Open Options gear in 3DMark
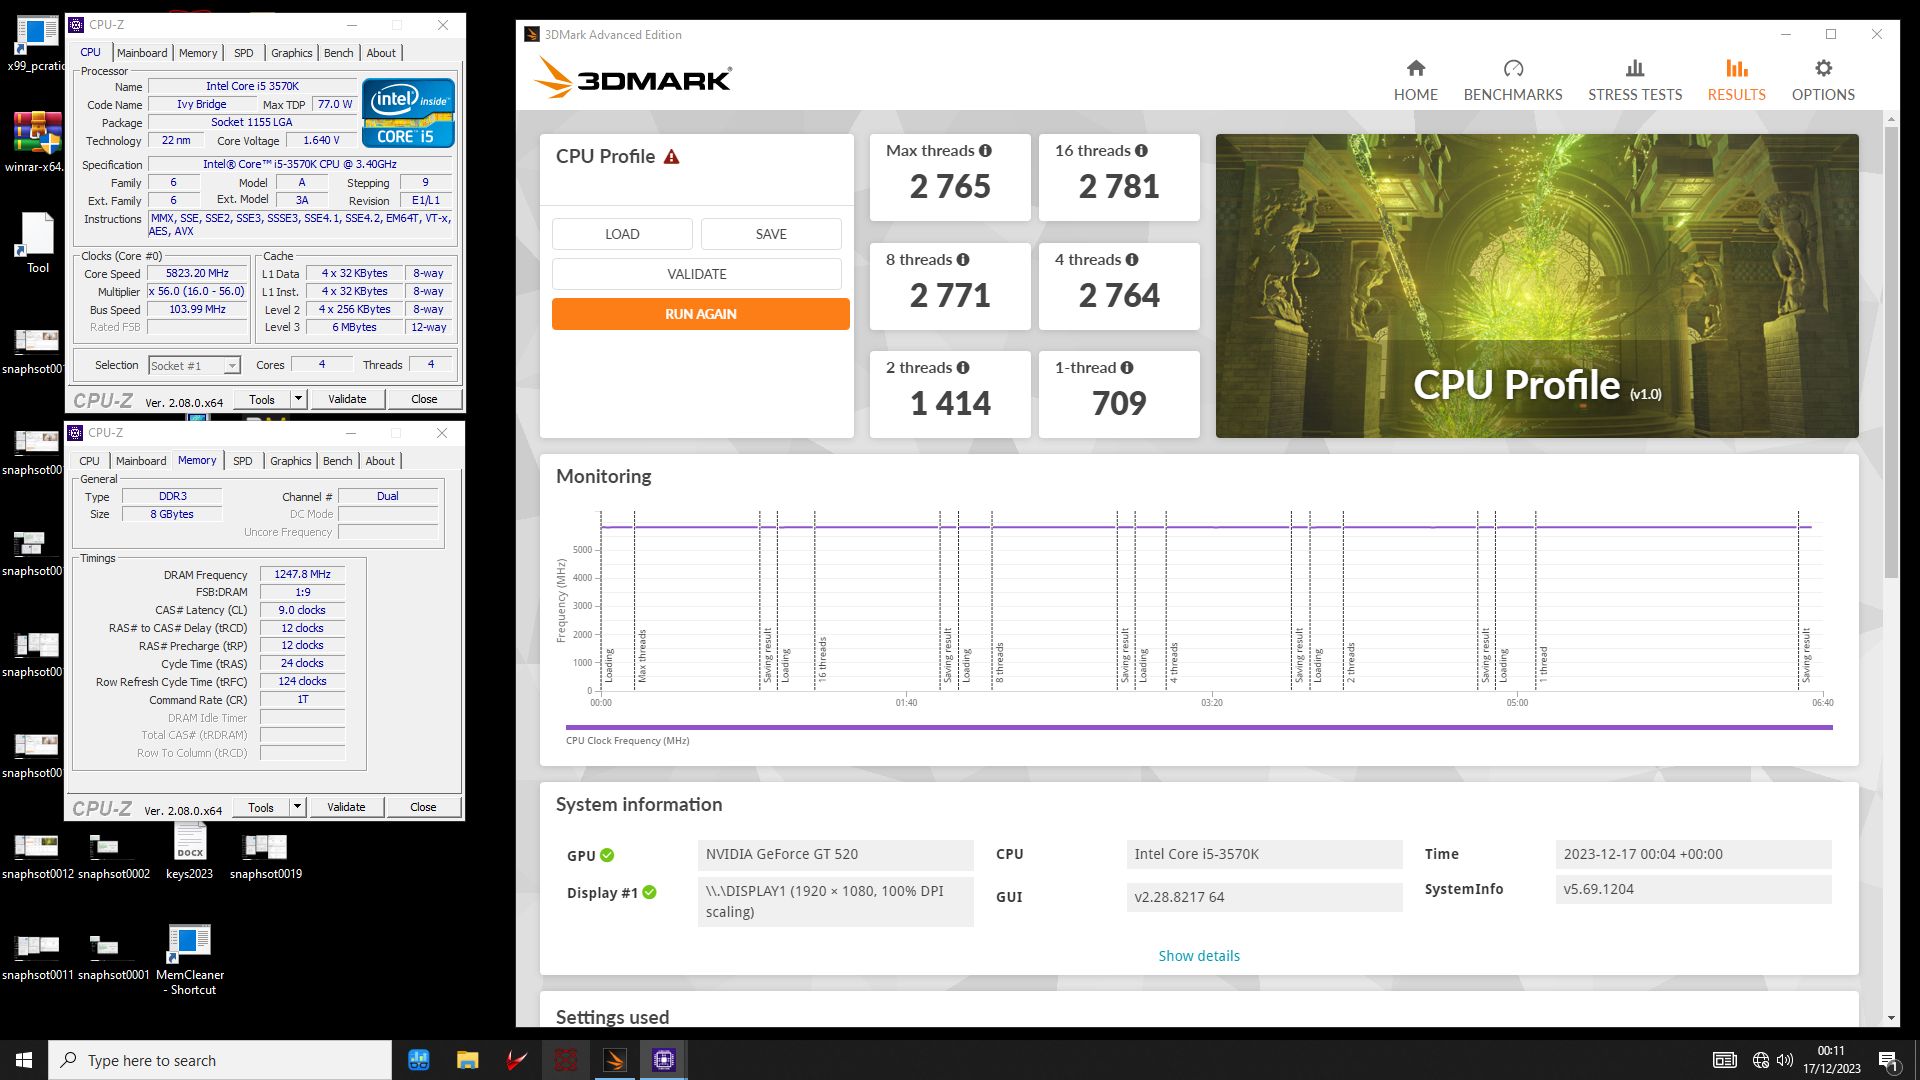The image size is (1920, 1080). pos(1823,69)
